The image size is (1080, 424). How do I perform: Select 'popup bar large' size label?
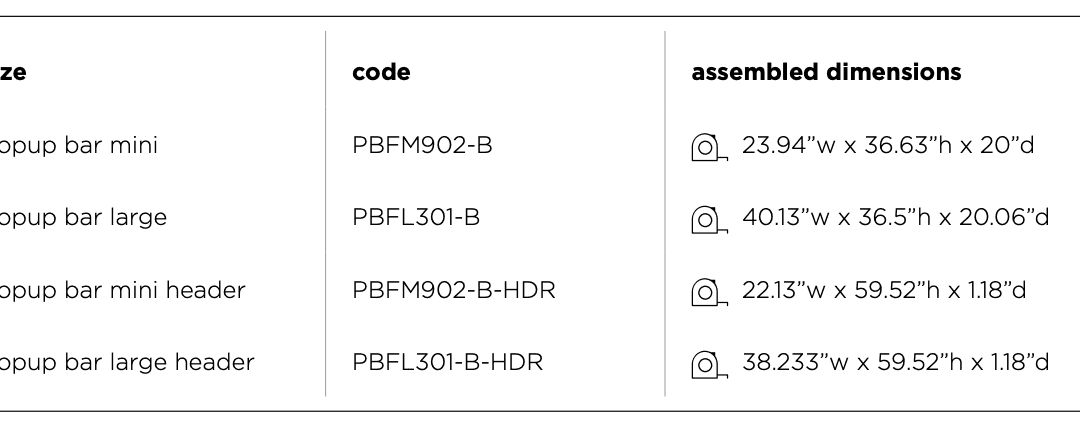[x=83, y=218]
